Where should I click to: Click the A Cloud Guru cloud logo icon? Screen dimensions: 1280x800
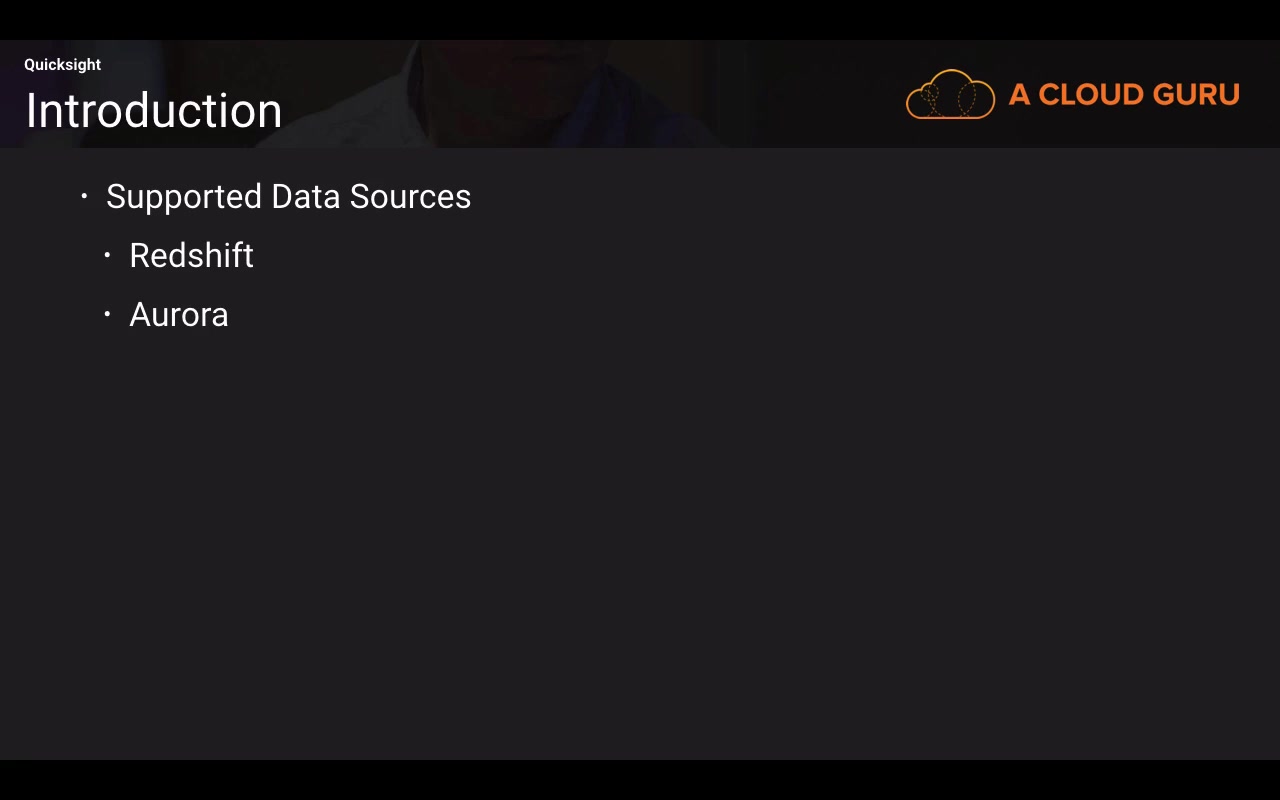950,95
